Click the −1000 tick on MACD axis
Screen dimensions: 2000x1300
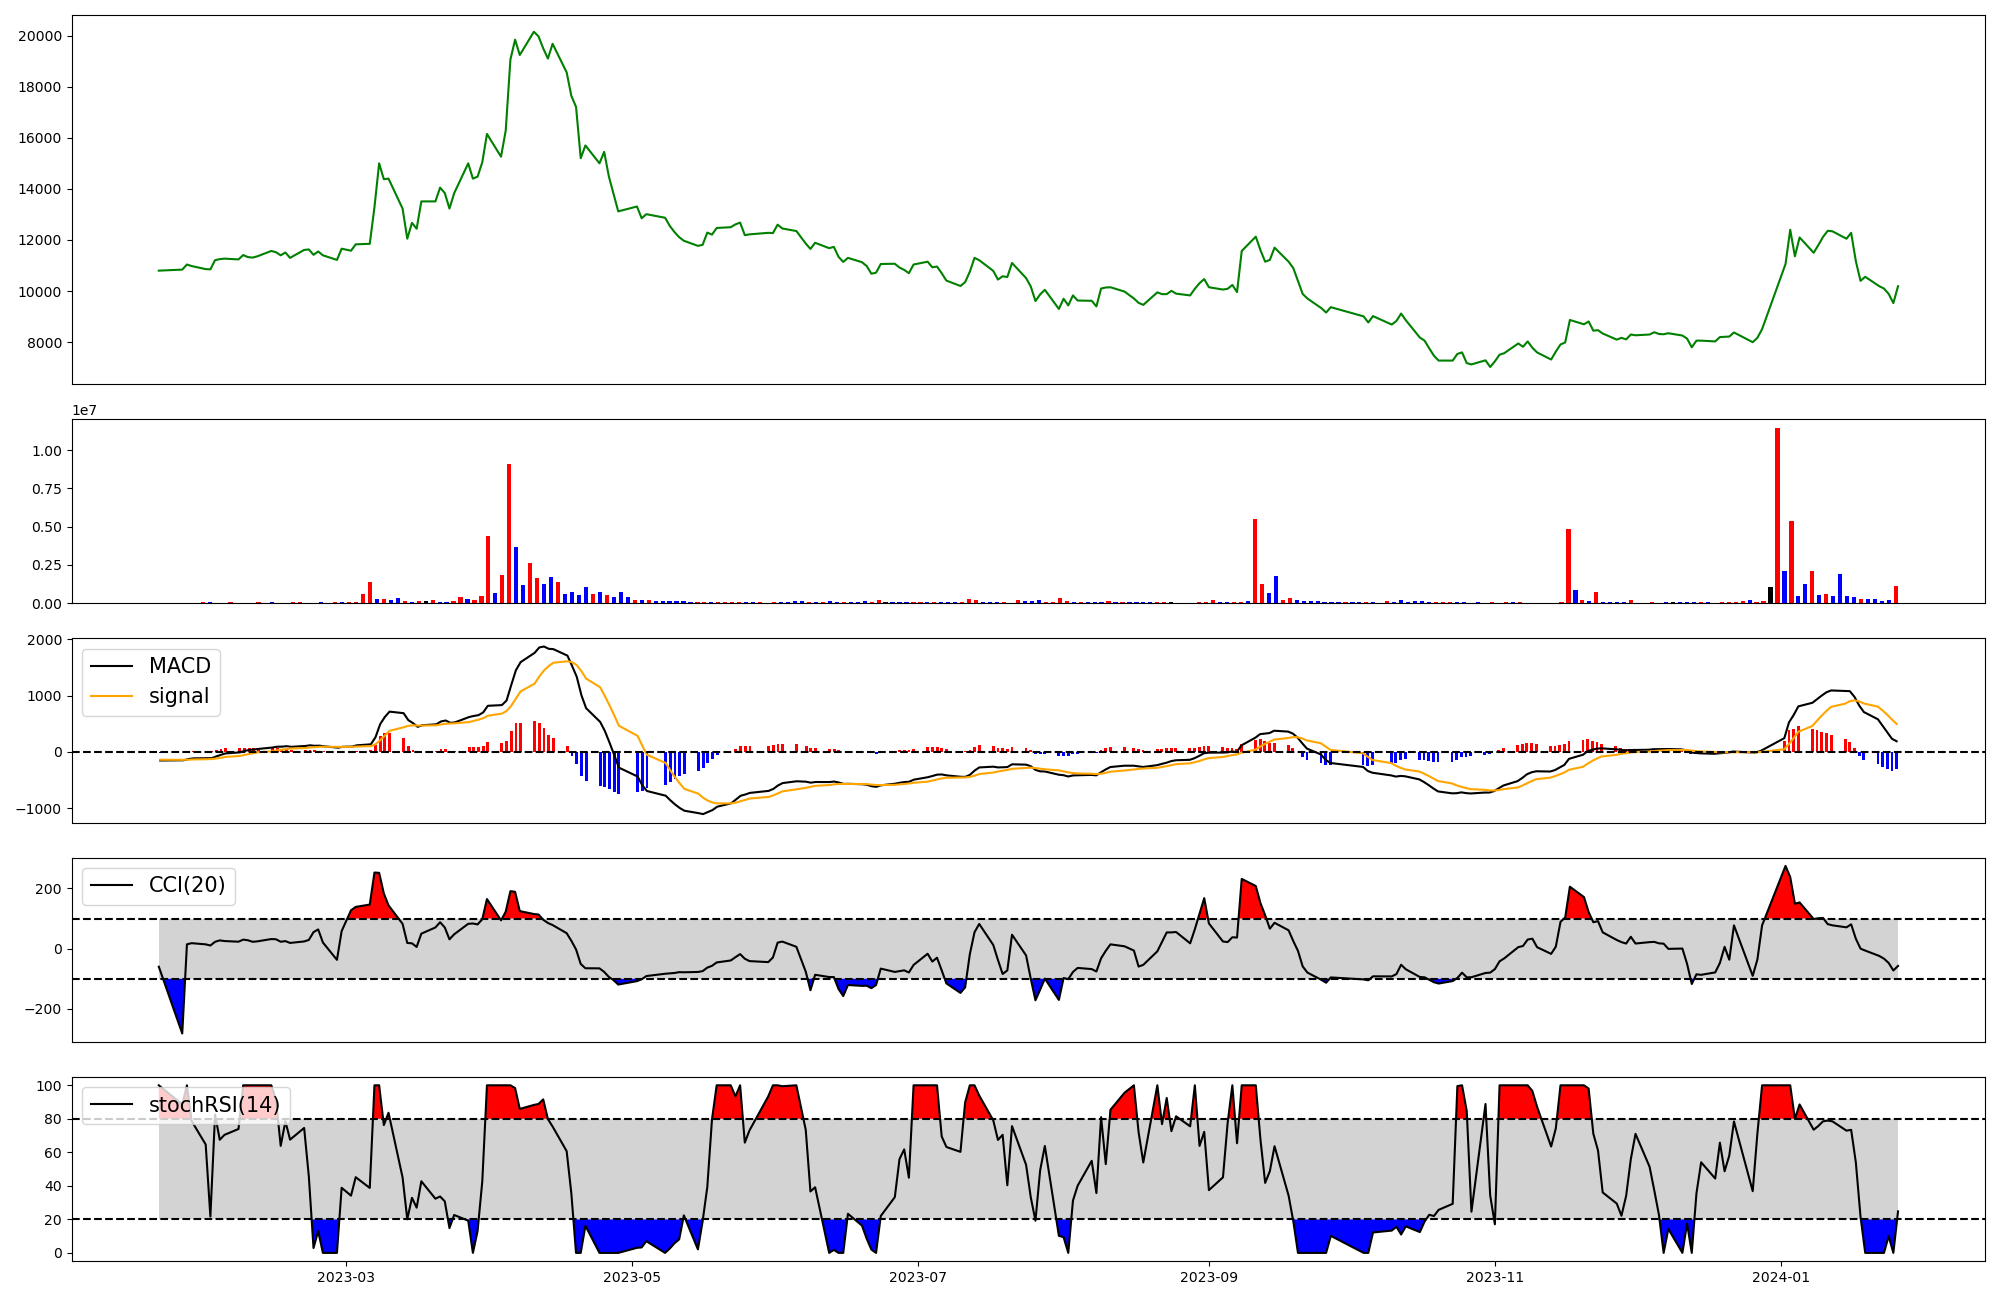tap(38, 808)
